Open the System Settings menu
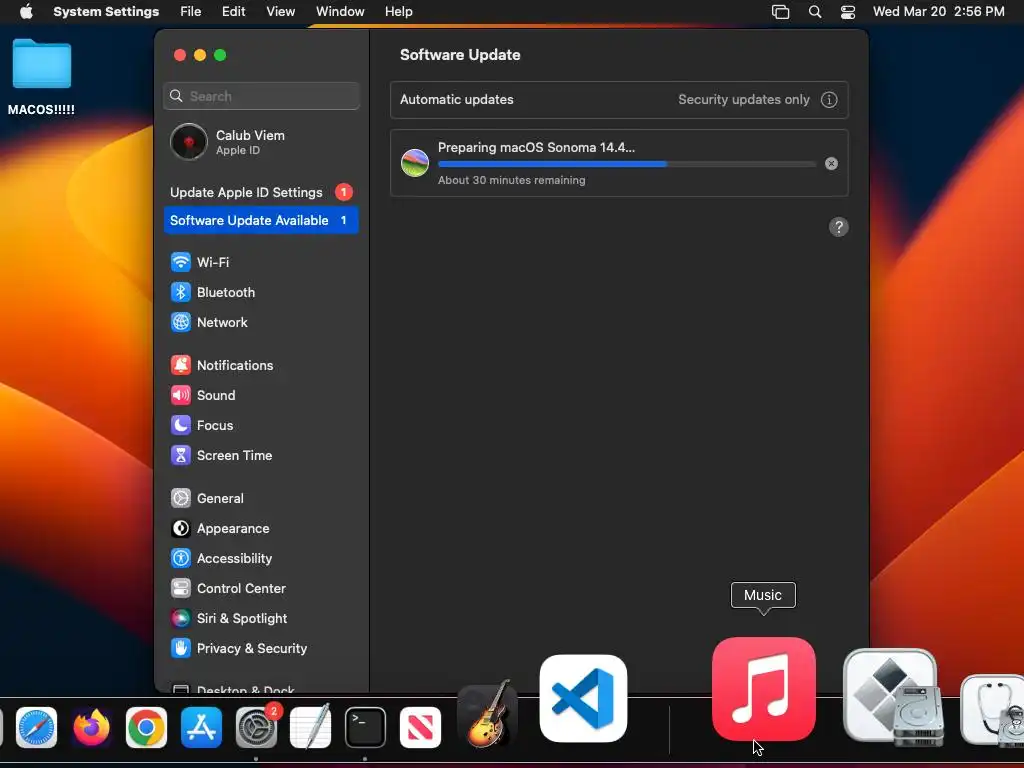 (106, 12)
